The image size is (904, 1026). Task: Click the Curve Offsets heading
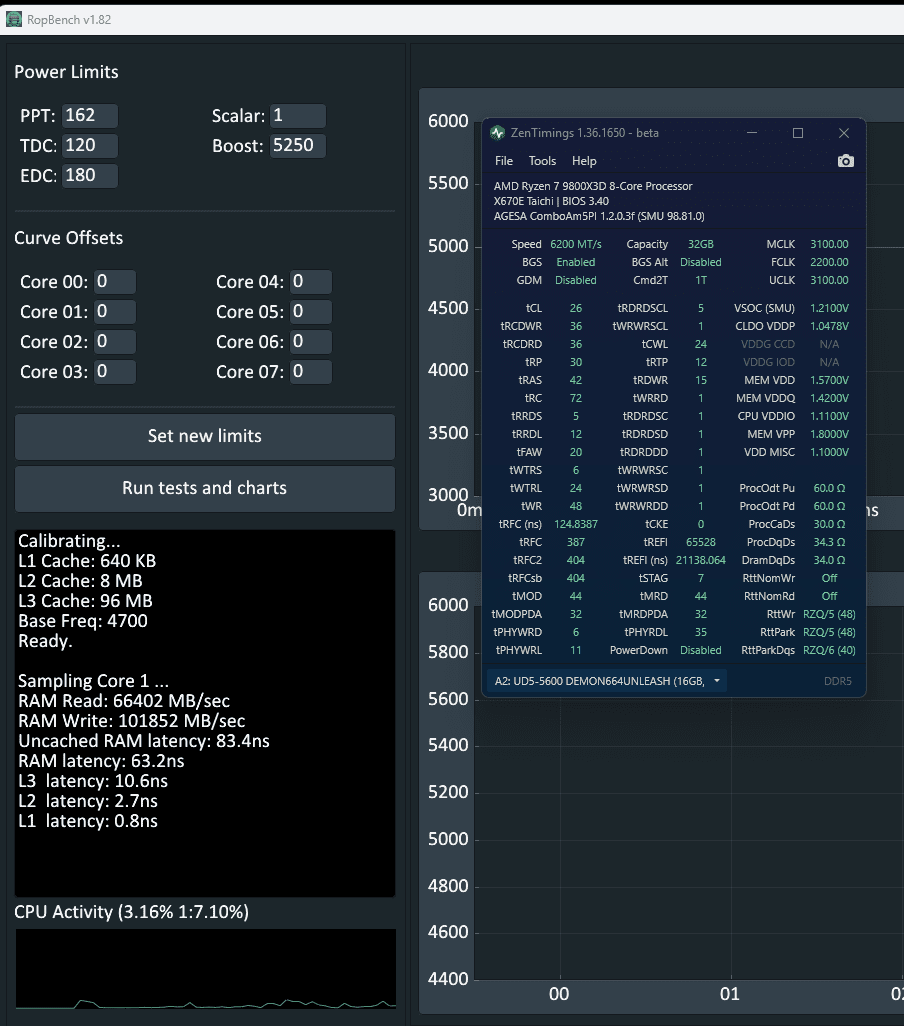(69, 238)
